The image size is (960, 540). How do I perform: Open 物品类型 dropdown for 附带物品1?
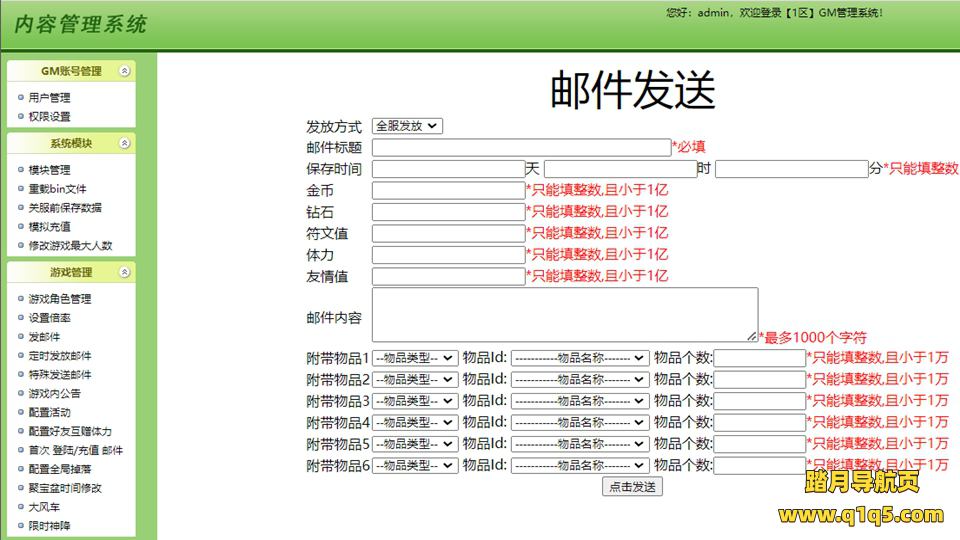[x=415, y=358]
